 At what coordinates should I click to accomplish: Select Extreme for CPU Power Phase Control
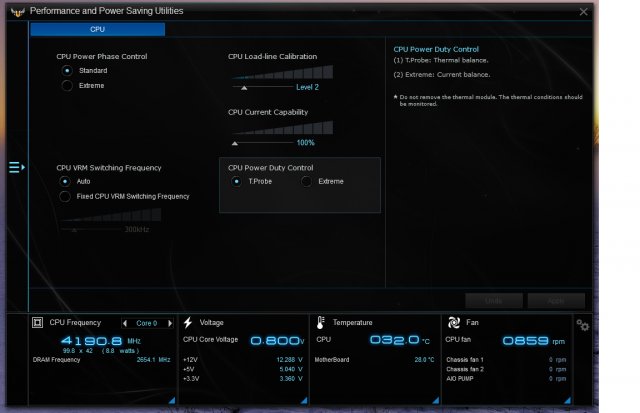coord(68,86)
